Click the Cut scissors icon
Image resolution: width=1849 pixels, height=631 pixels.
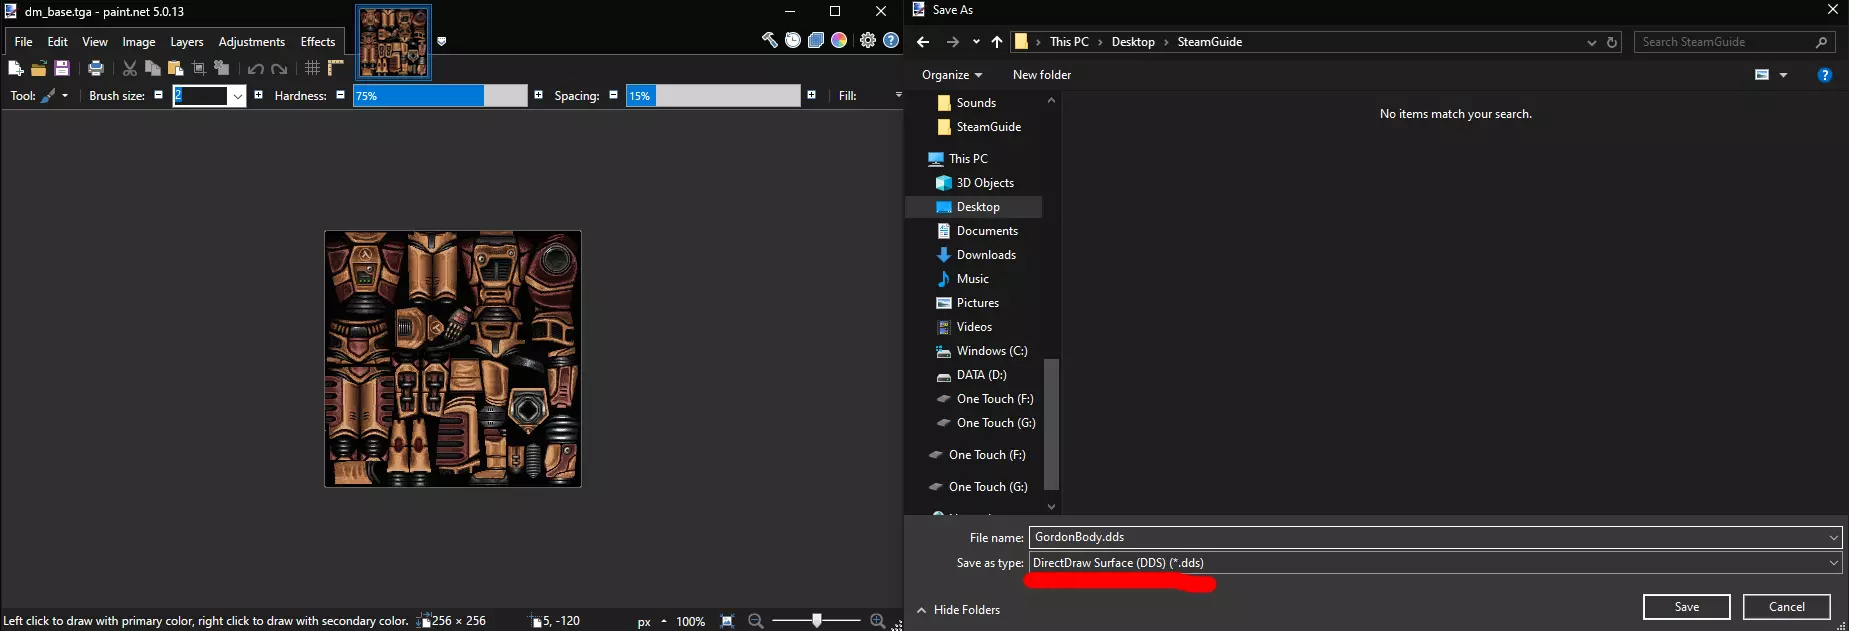point(130,68)
